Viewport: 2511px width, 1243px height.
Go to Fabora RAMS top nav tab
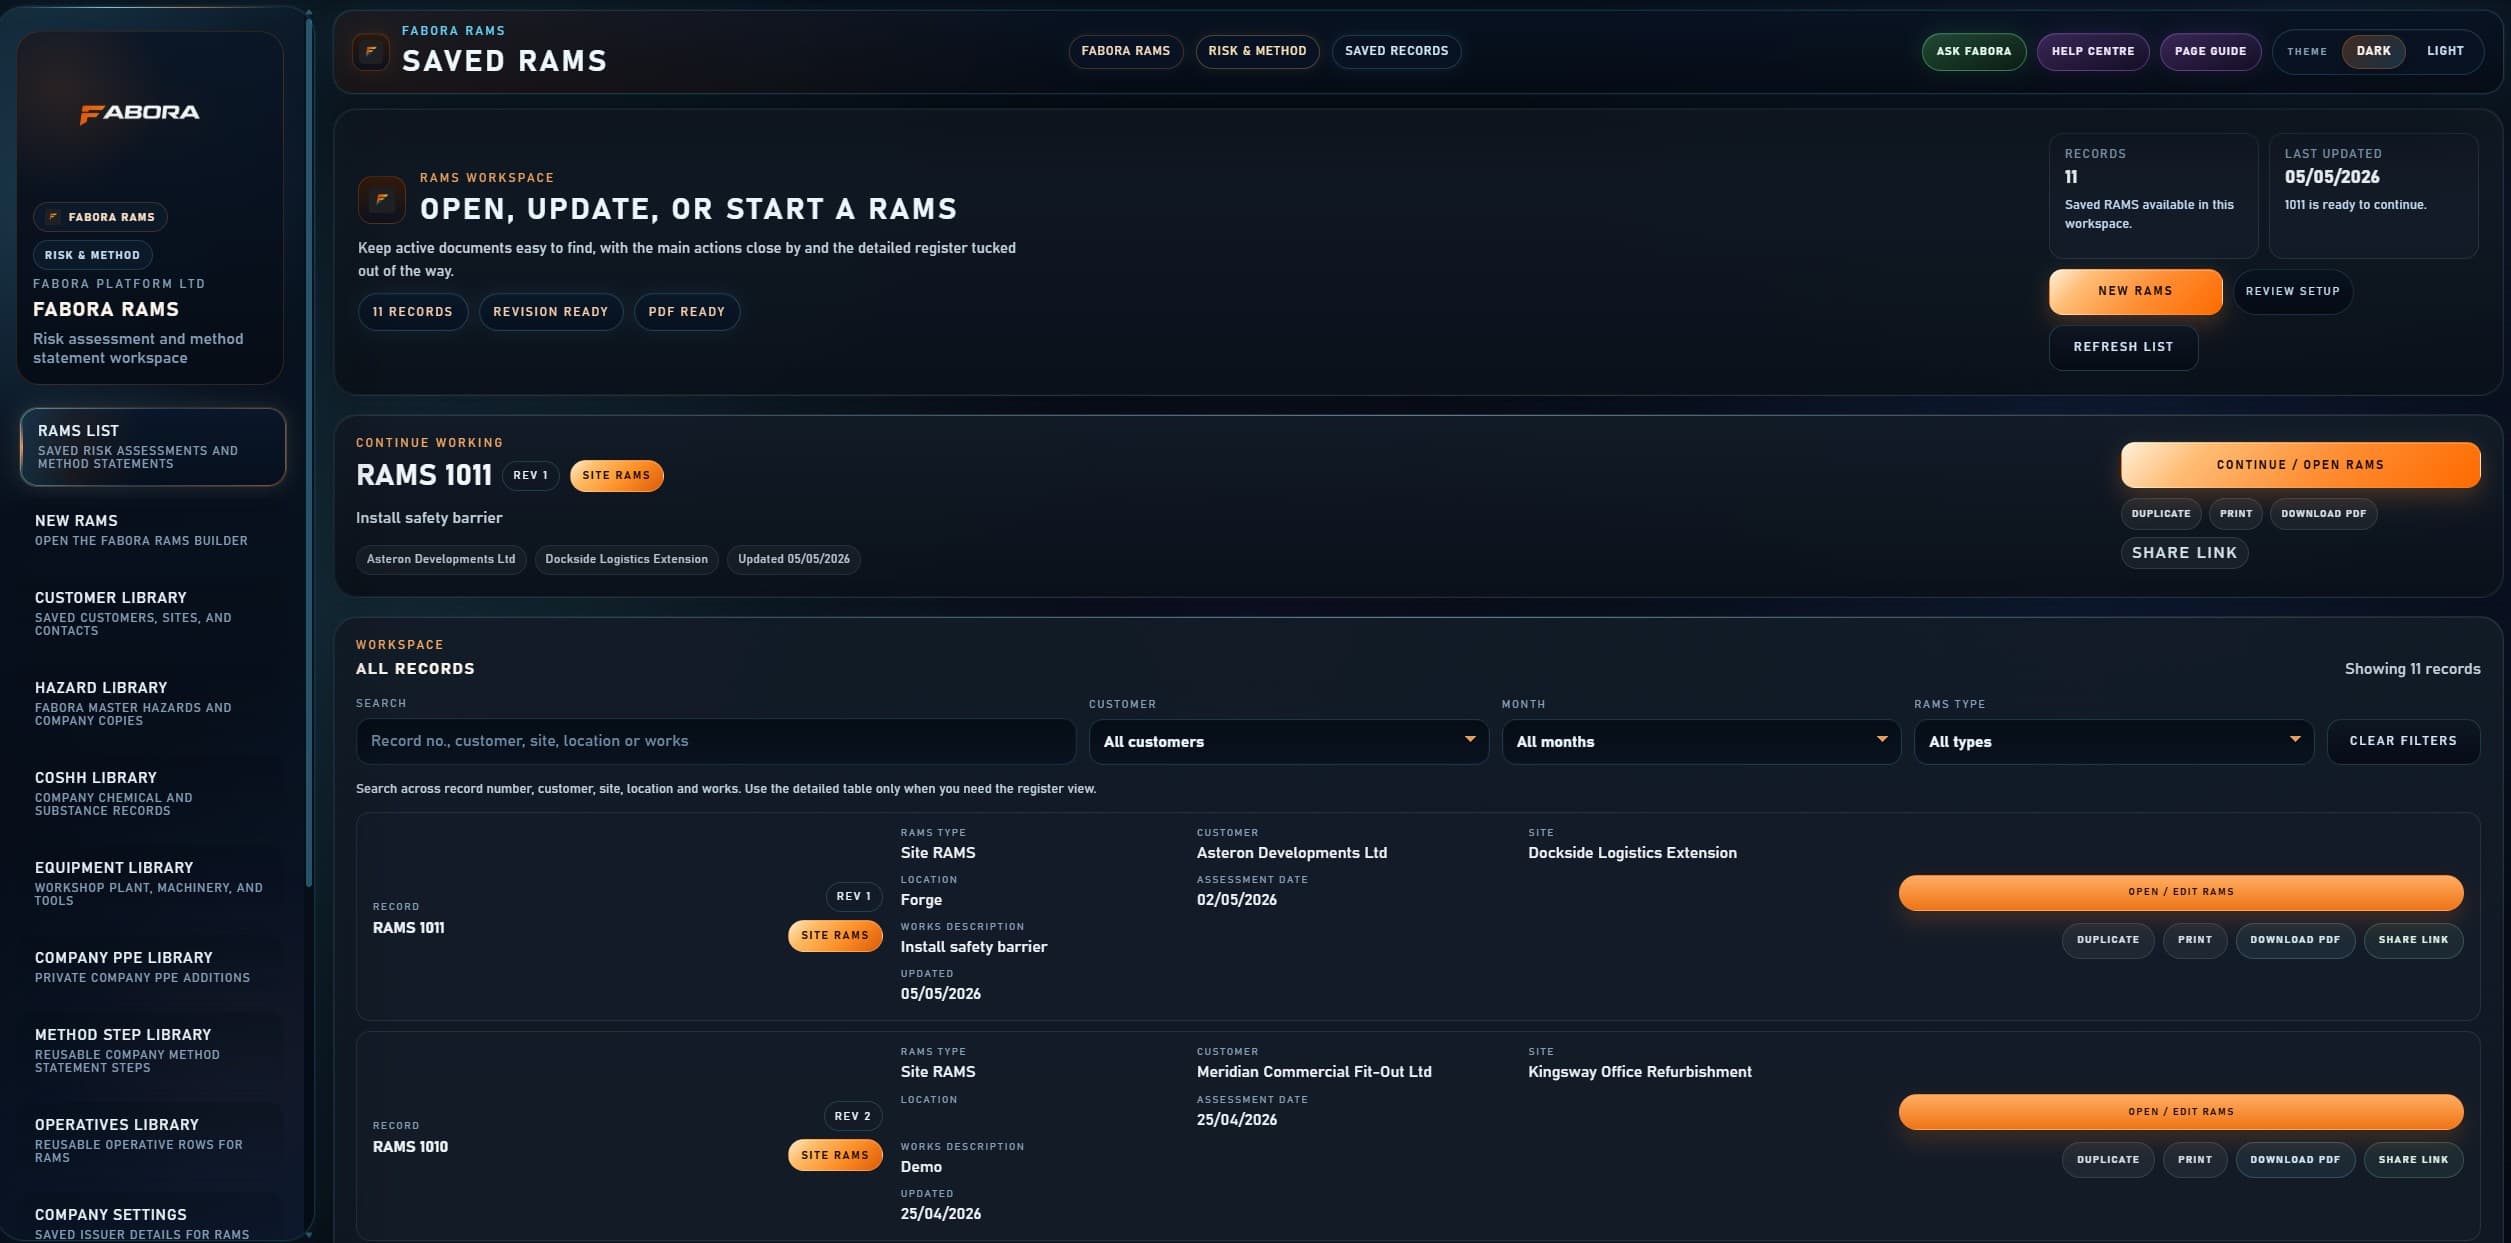point(1125,51)
